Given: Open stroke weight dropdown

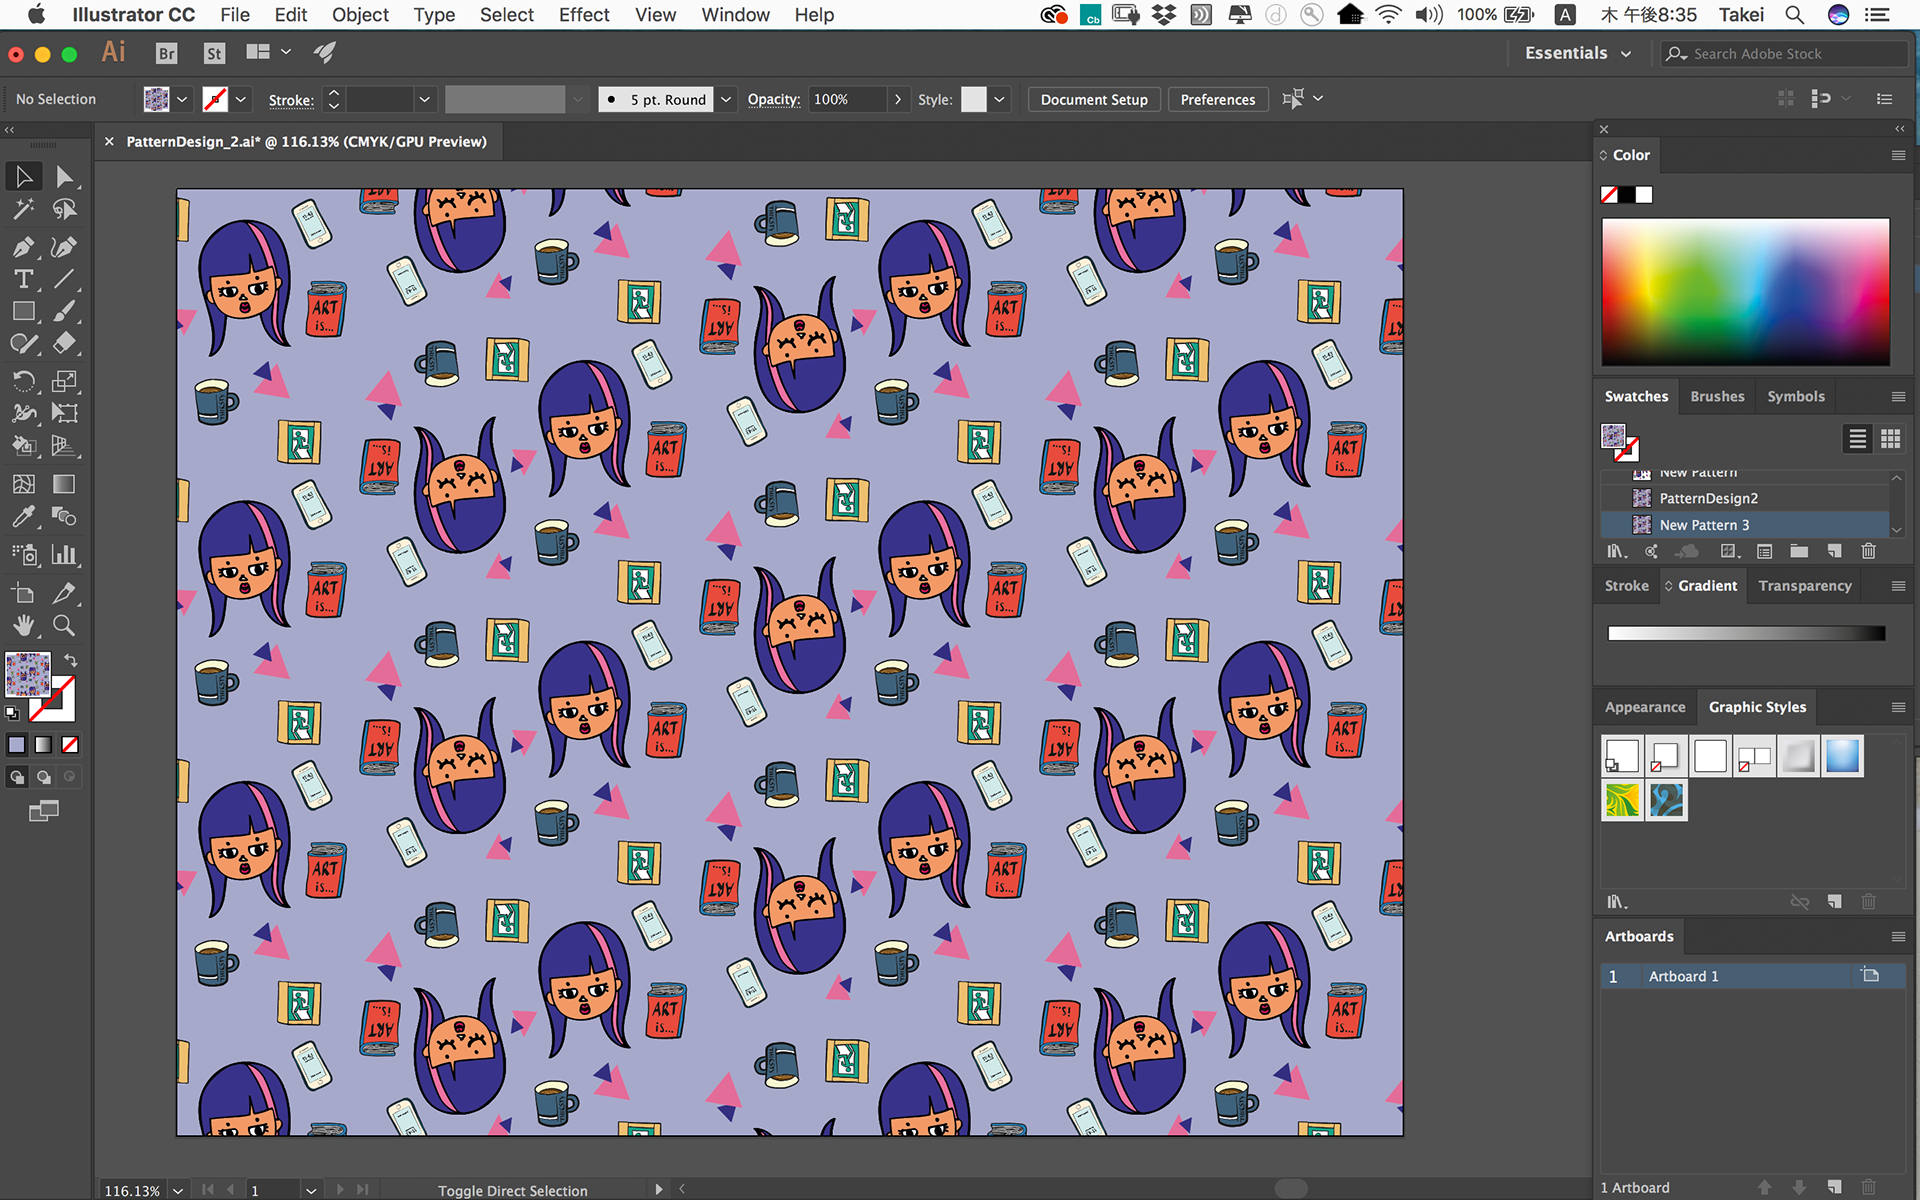Looking at the screenshot, I should [x=424, y=99].
